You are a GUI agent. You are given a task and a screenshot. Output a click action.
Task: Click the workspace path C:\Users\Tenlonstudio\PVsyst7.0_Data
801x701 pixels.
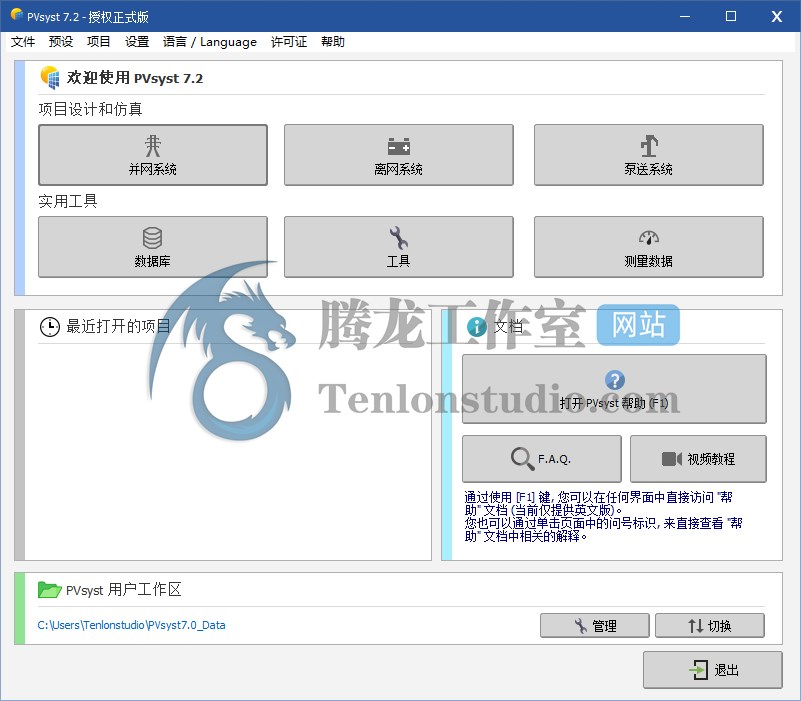point(131,625)
